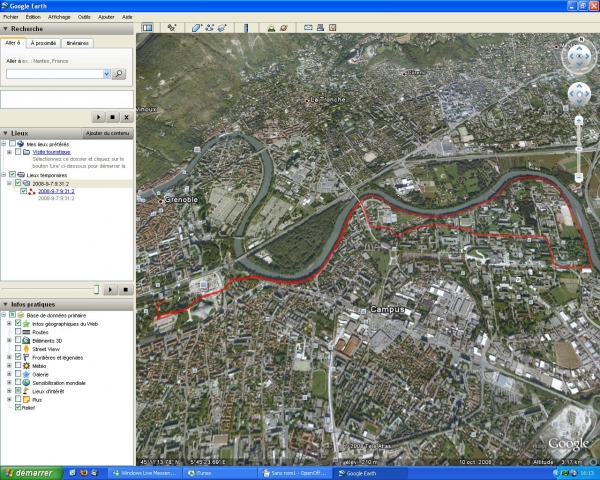Uncheck the 2008-9-7:9:31:2 folder checkbox
The height and width of the screenshot is (480, 600).
(18, 183)
